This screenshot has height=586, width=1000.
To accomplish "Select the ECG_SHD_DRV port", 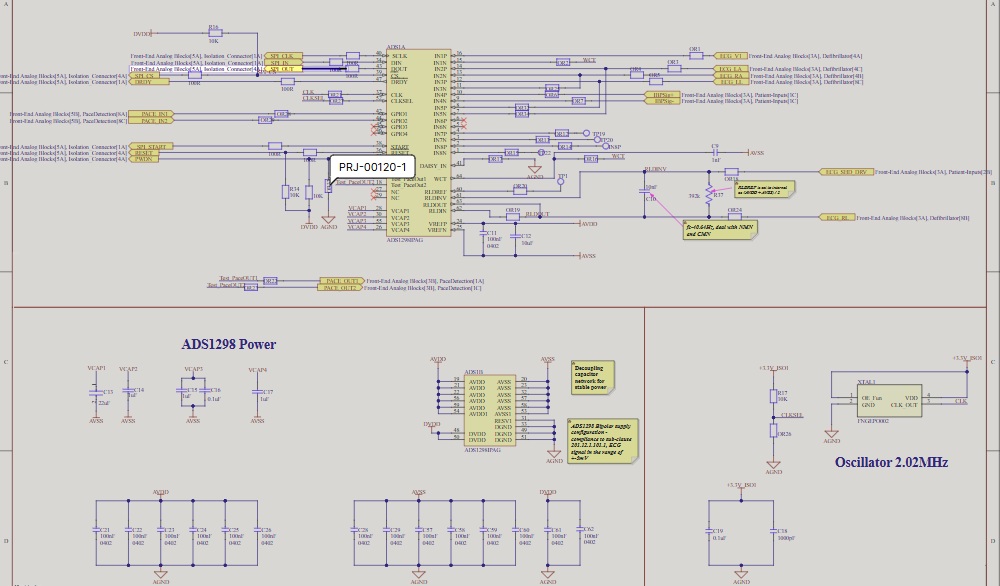I will click(846, 172).
